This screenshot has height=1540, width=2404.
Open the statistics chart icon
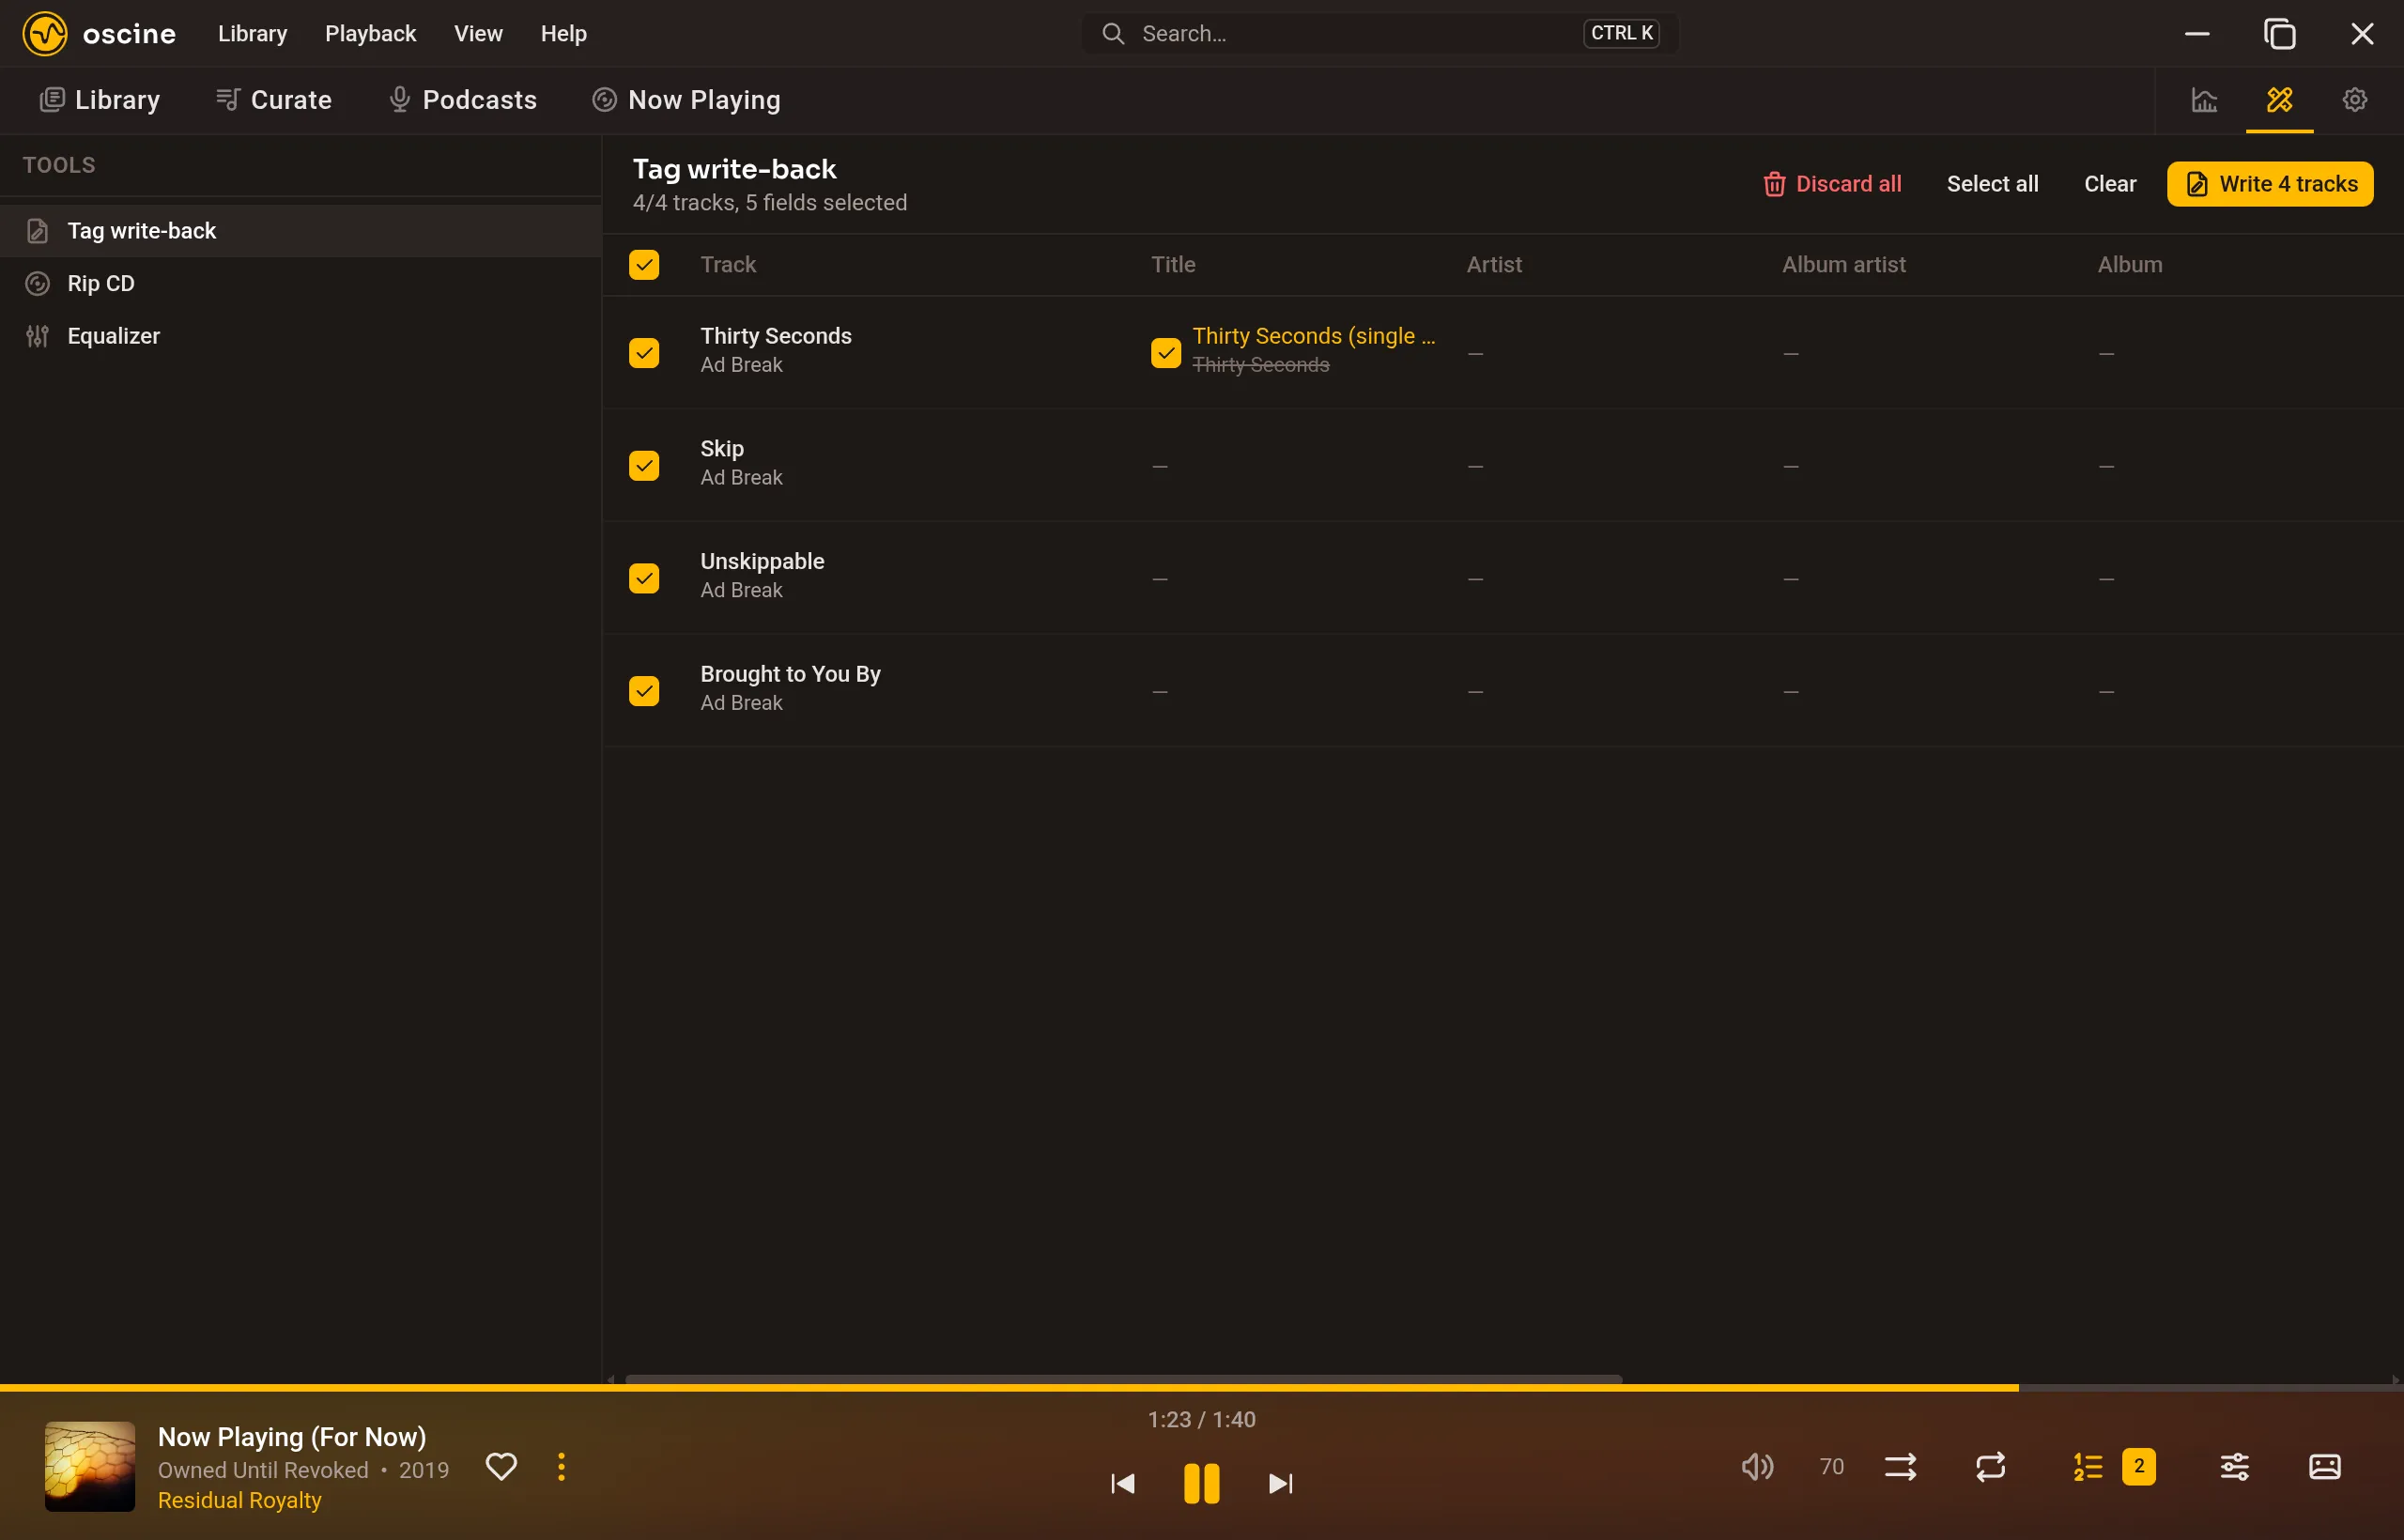pyautogui.click(x=2204, y=100)
